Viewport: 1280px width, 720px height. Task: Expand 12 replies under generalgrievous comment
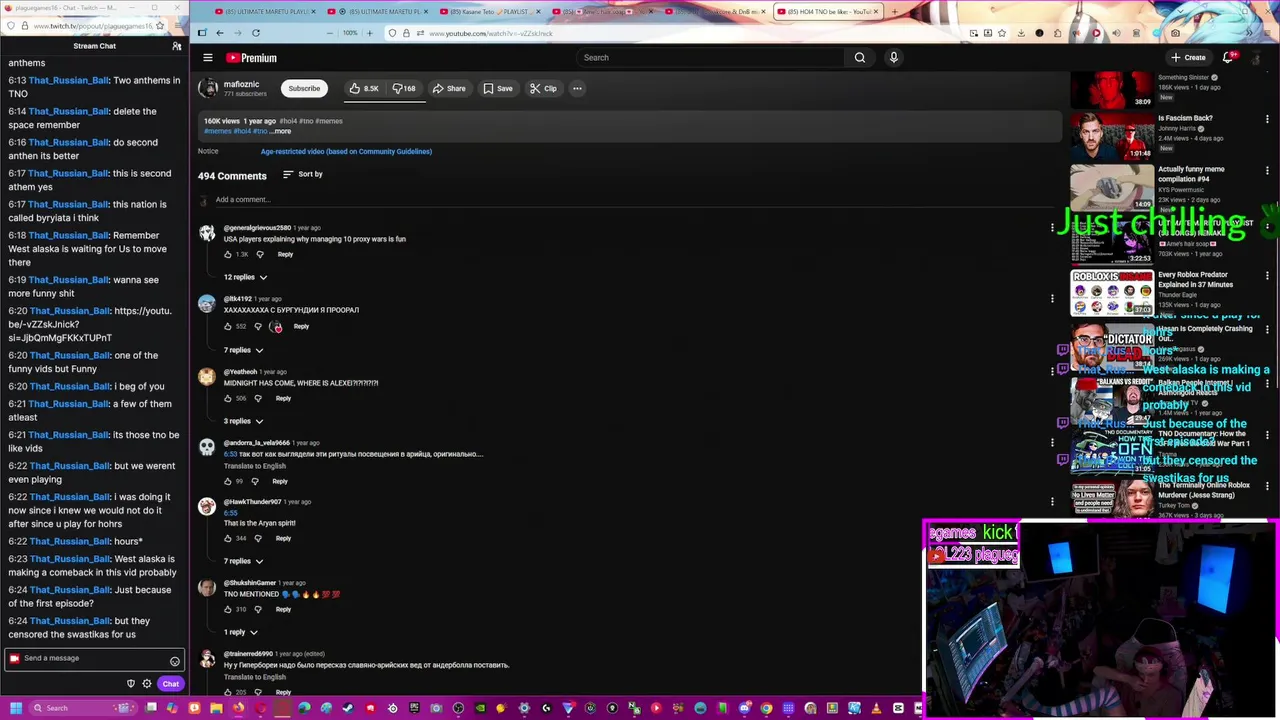tap(245, 277)
